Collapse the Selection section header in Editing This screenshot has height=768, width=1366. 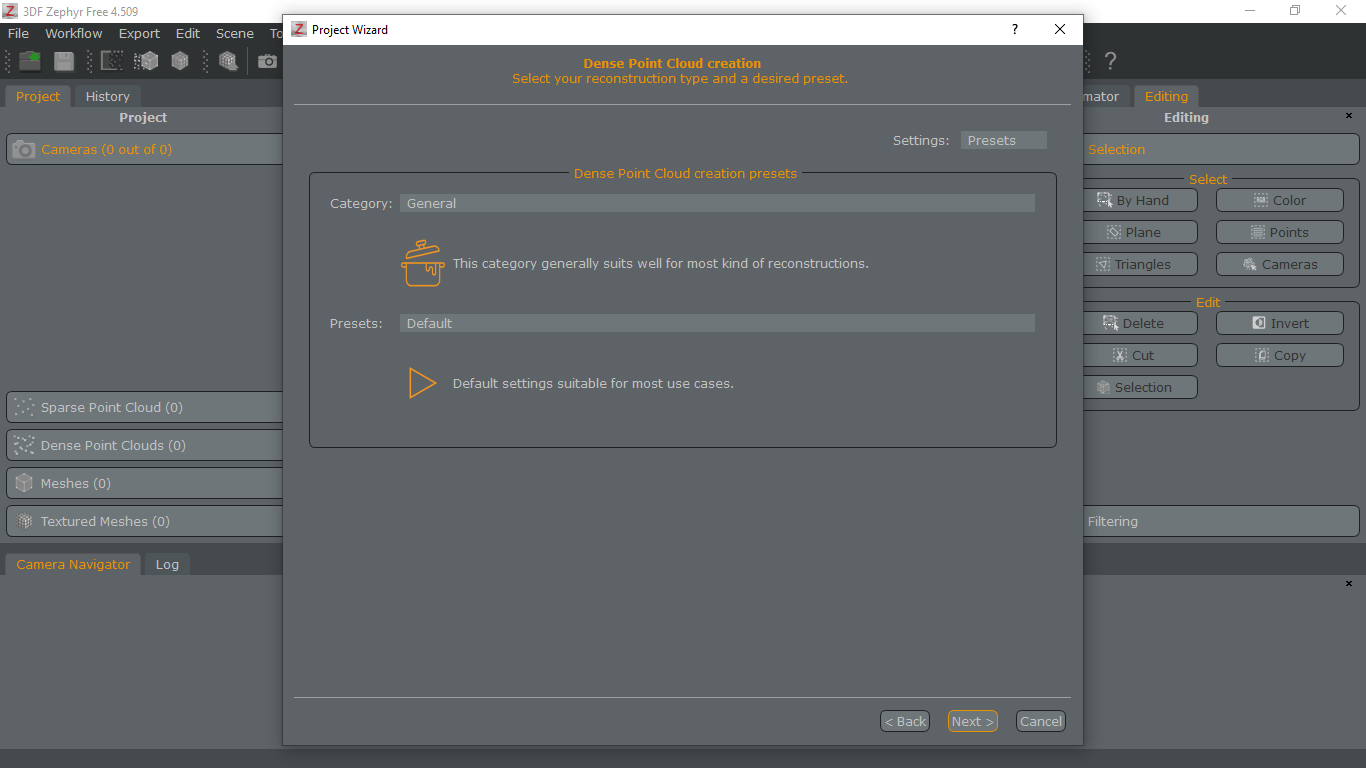tap(1221, 149)
